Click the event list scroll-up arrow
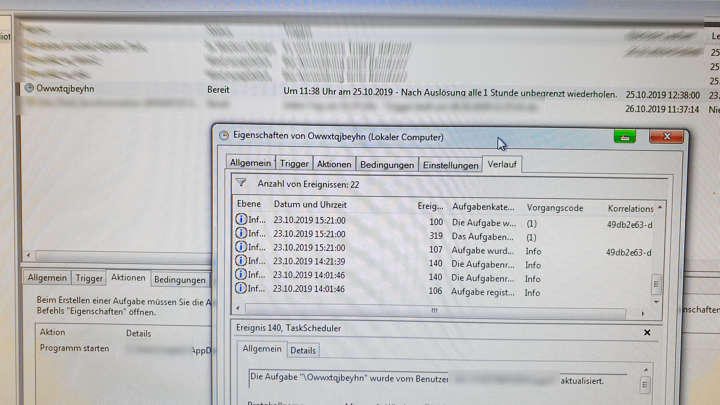The image size is (720, 405). point(660,208)
